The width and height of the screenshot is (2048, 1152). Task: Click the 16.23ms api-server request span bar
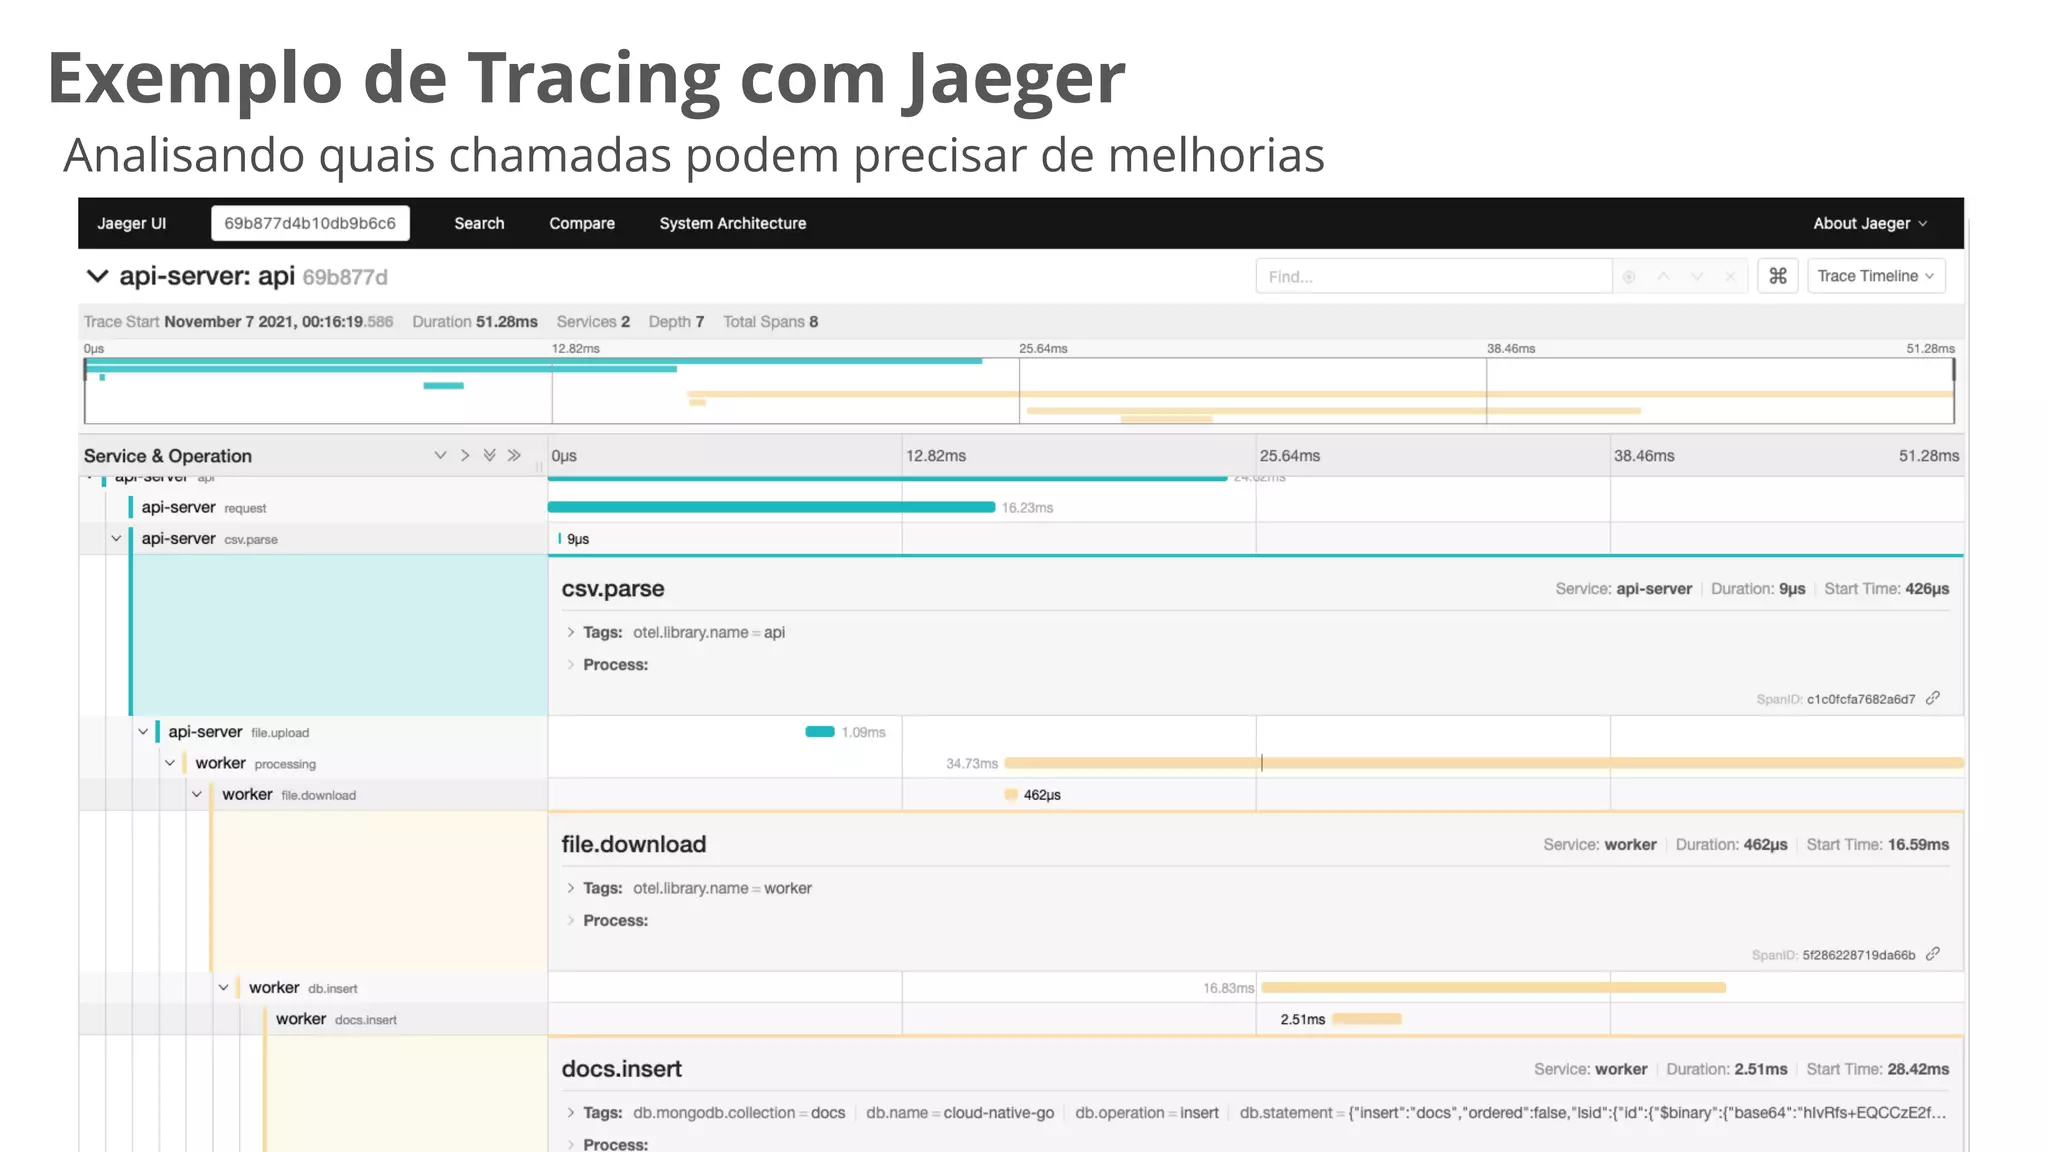coord(771,507)
